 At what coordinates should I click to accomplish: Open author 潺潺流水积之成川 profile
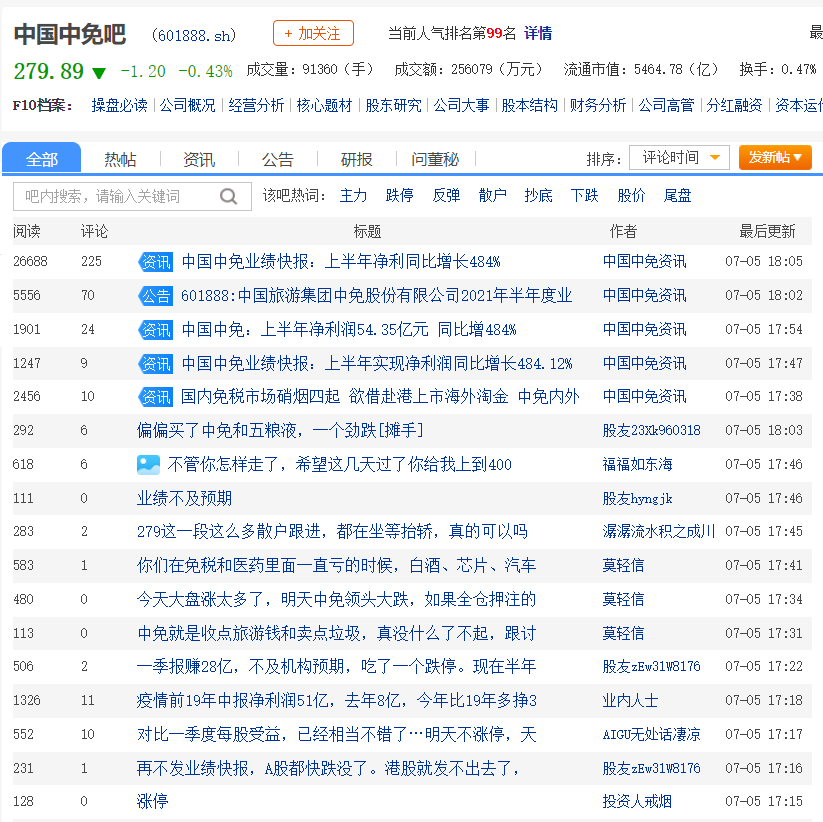click(659, 532)
